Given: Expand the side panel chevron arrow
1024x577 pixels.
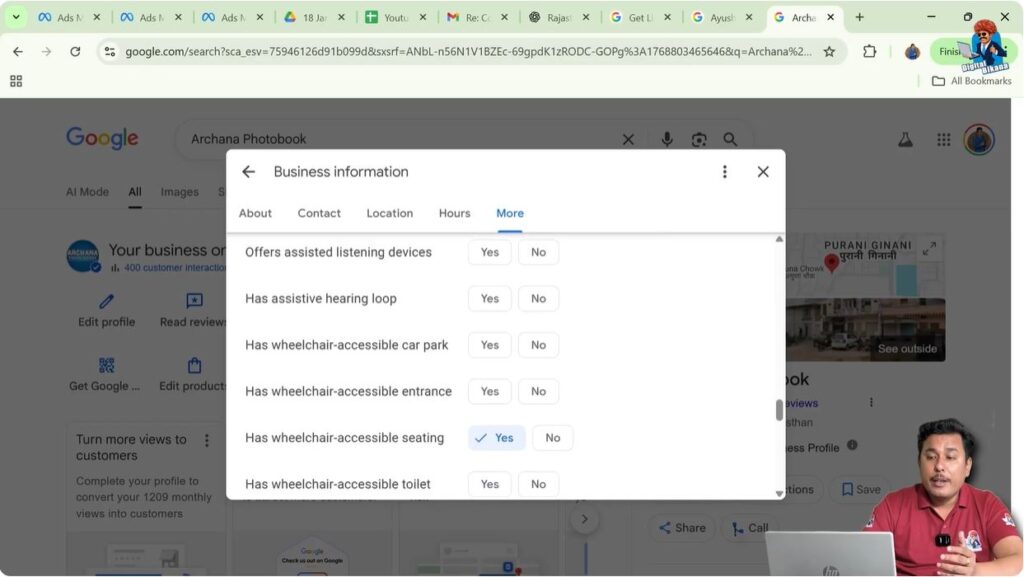Looking at the screenshot, I should click(585, 519).
